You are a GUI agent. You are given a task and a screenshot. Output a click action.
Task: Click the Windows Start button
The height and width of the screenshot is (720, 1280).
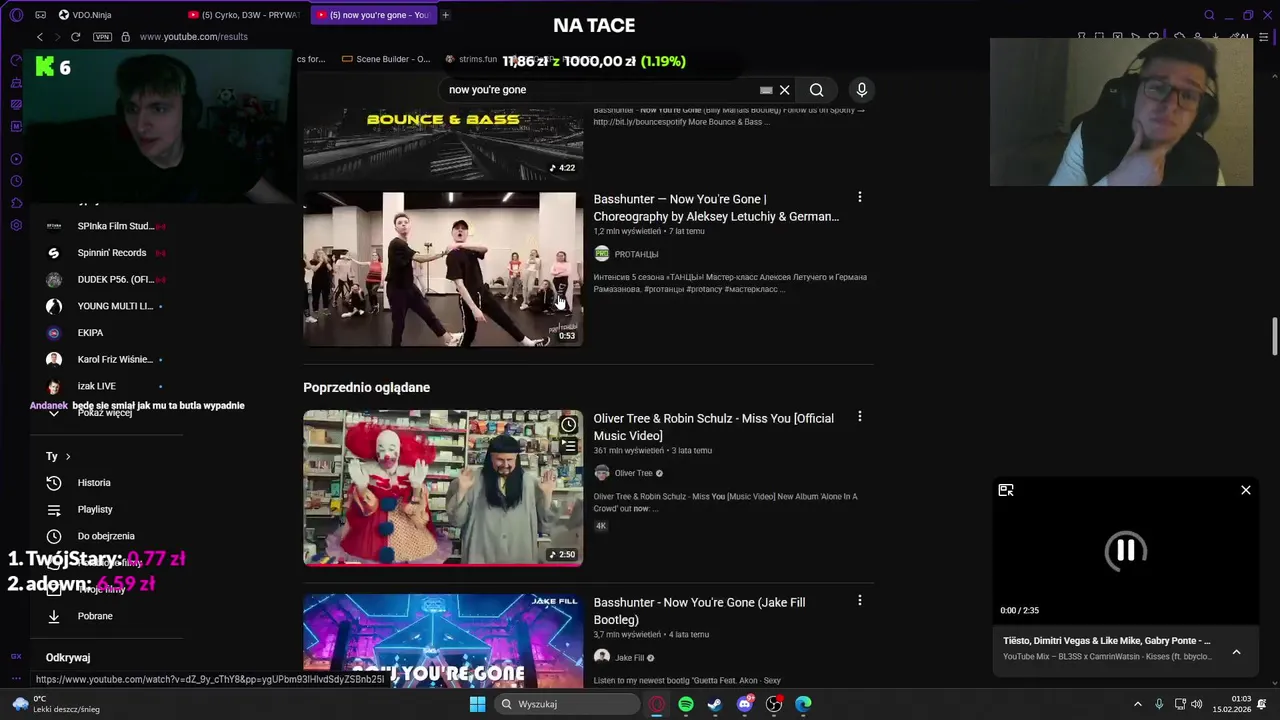477,704
